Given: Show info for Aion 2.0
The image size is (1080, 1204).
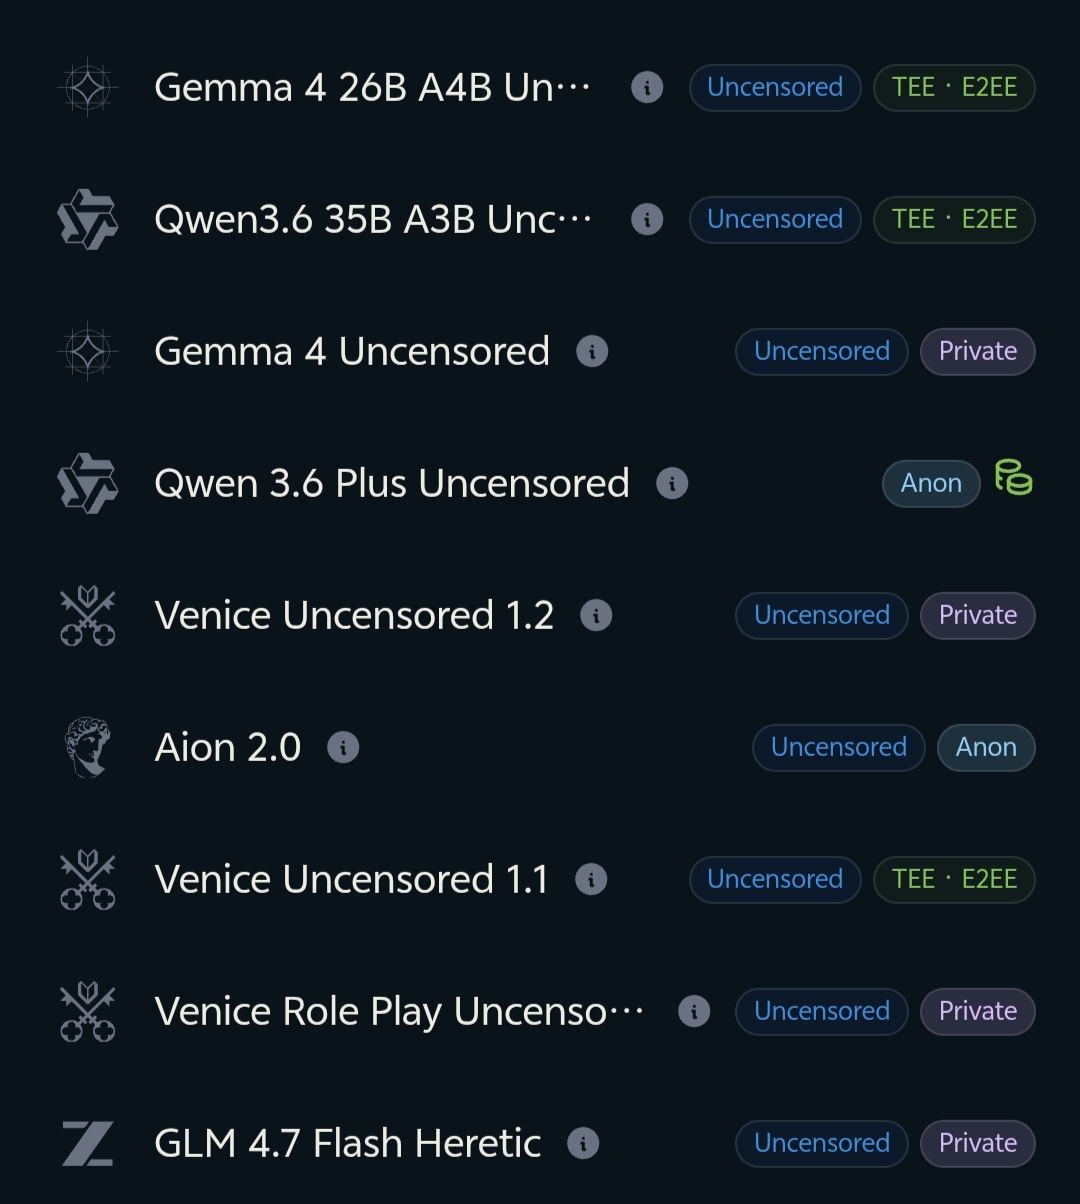Looking at the screenshot, I should click(343, 748).
